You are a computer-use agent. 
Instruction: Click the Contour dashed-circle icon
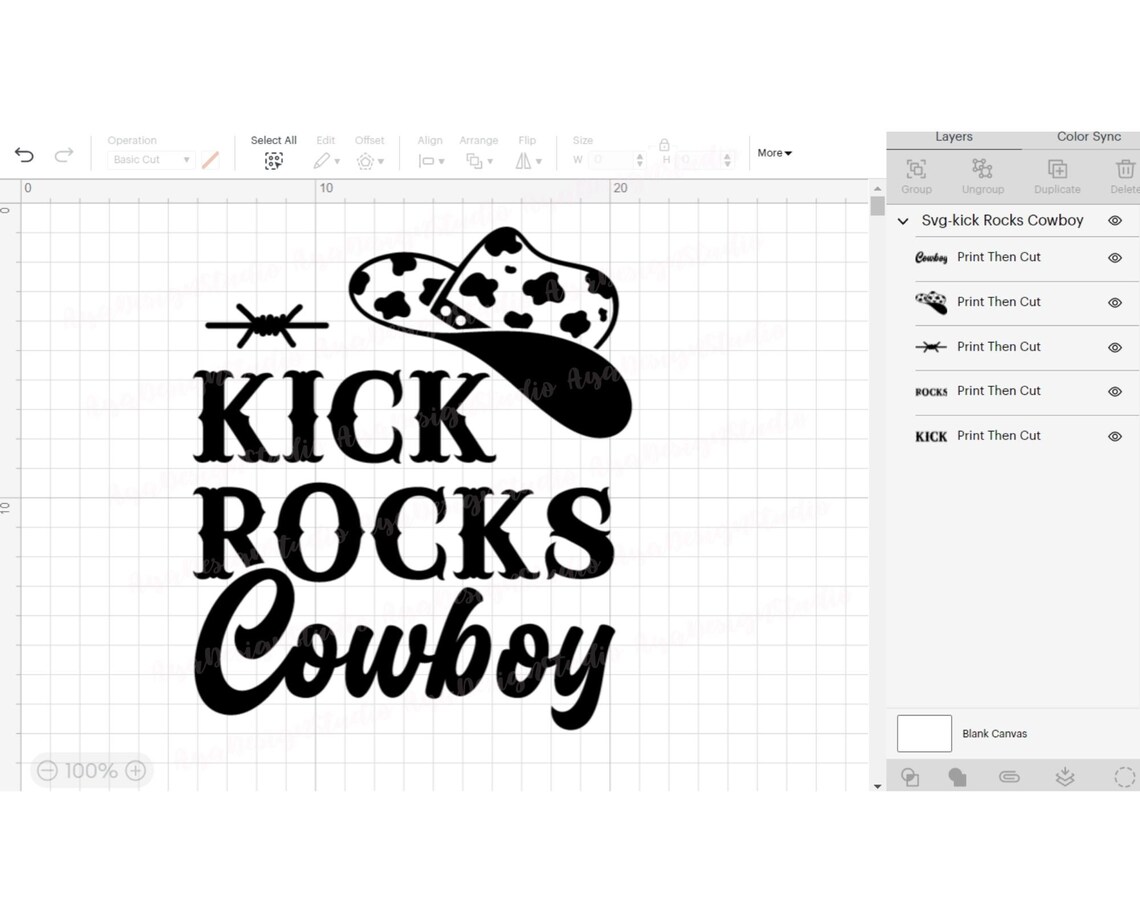(1125, 777)
